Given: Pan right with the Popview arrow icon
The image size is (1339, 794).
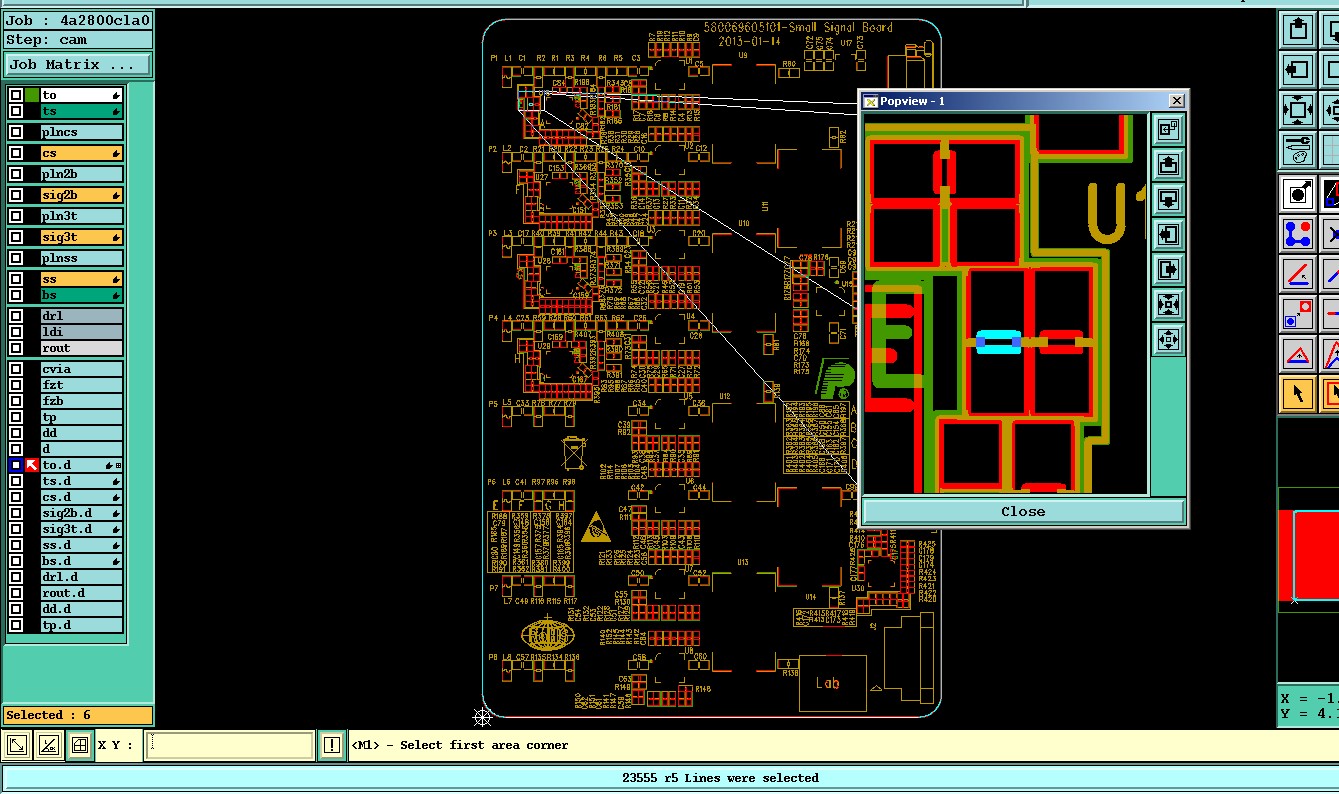Looking at the screenshot, I should tap(1168, 269).
